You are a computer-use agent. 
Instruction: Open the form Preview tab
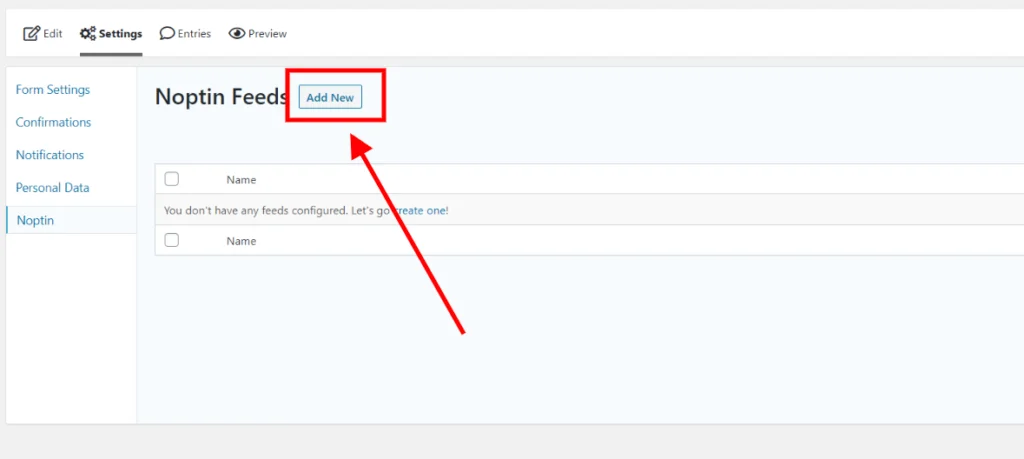(257, 34)
